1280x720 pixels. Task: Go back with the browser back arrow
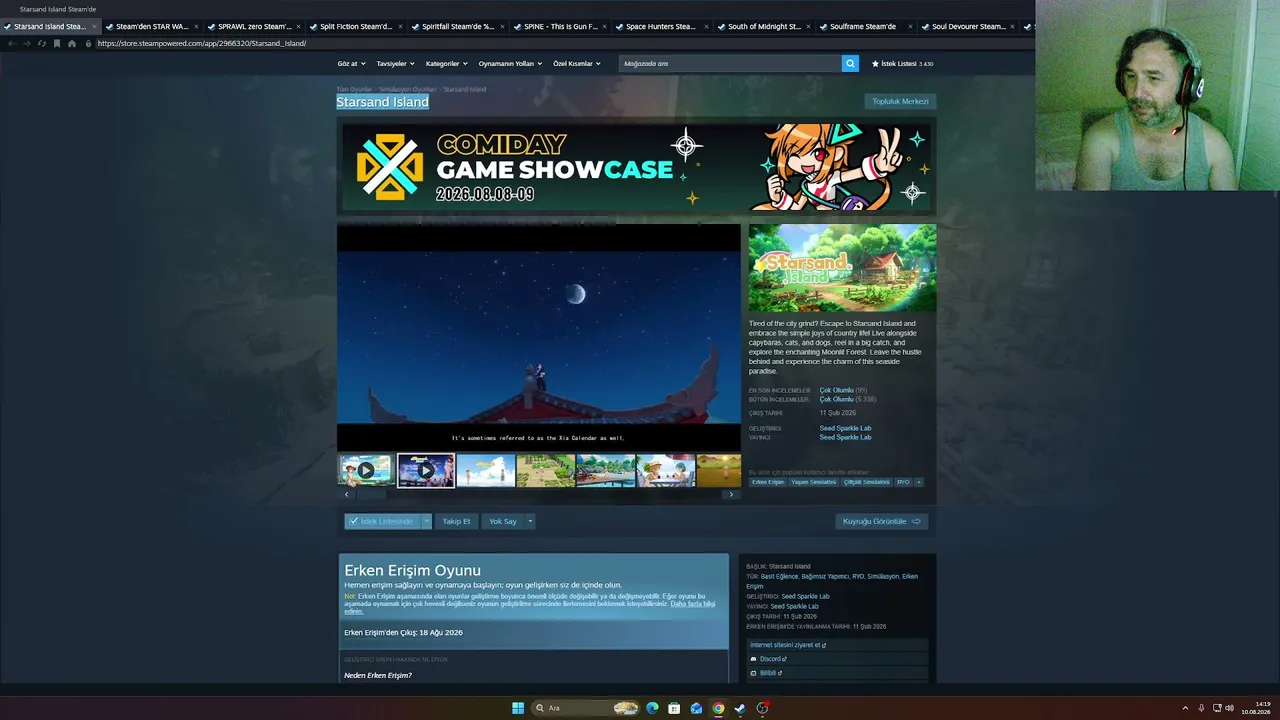click(12, 43)
